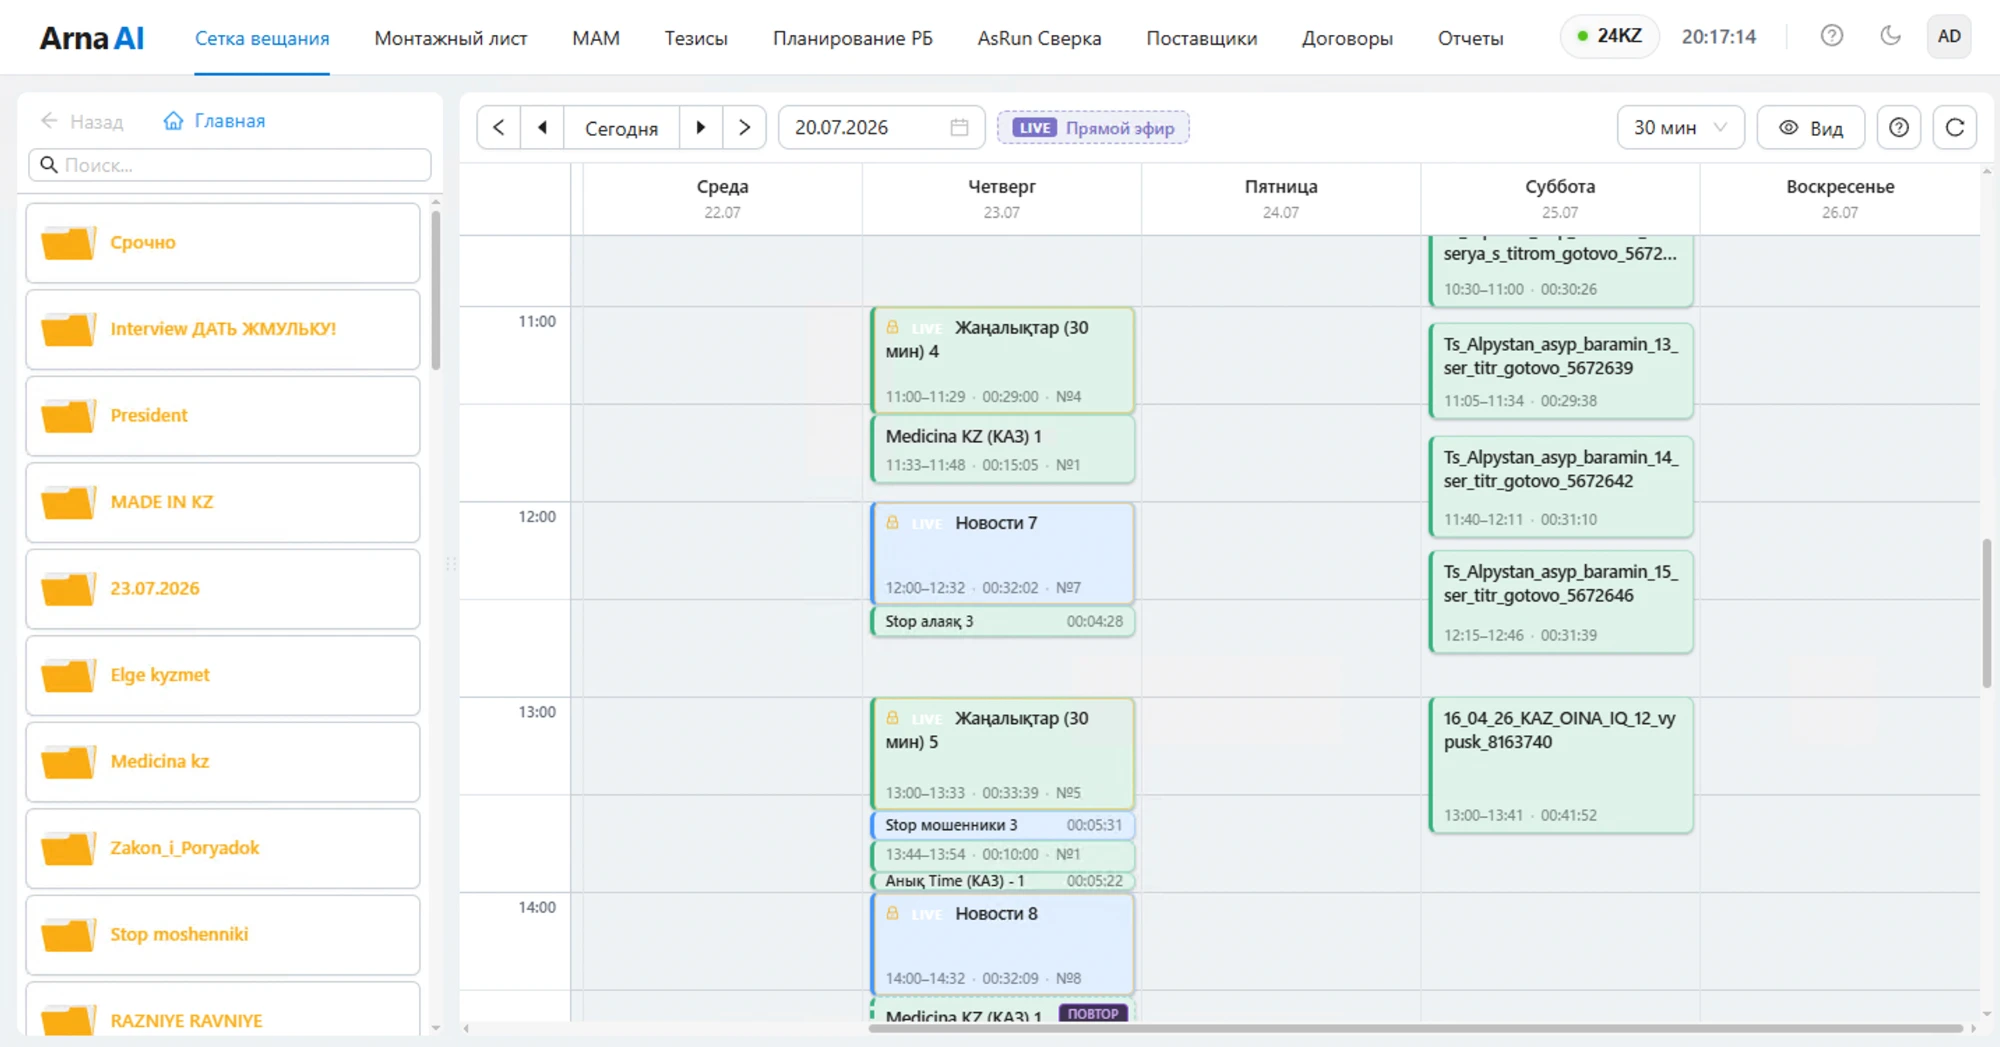Open the Zakon_i_Poryadok folder
Image resolution: width=2000 pixels, height=1047 pixels.
click(x=223, y=848)
